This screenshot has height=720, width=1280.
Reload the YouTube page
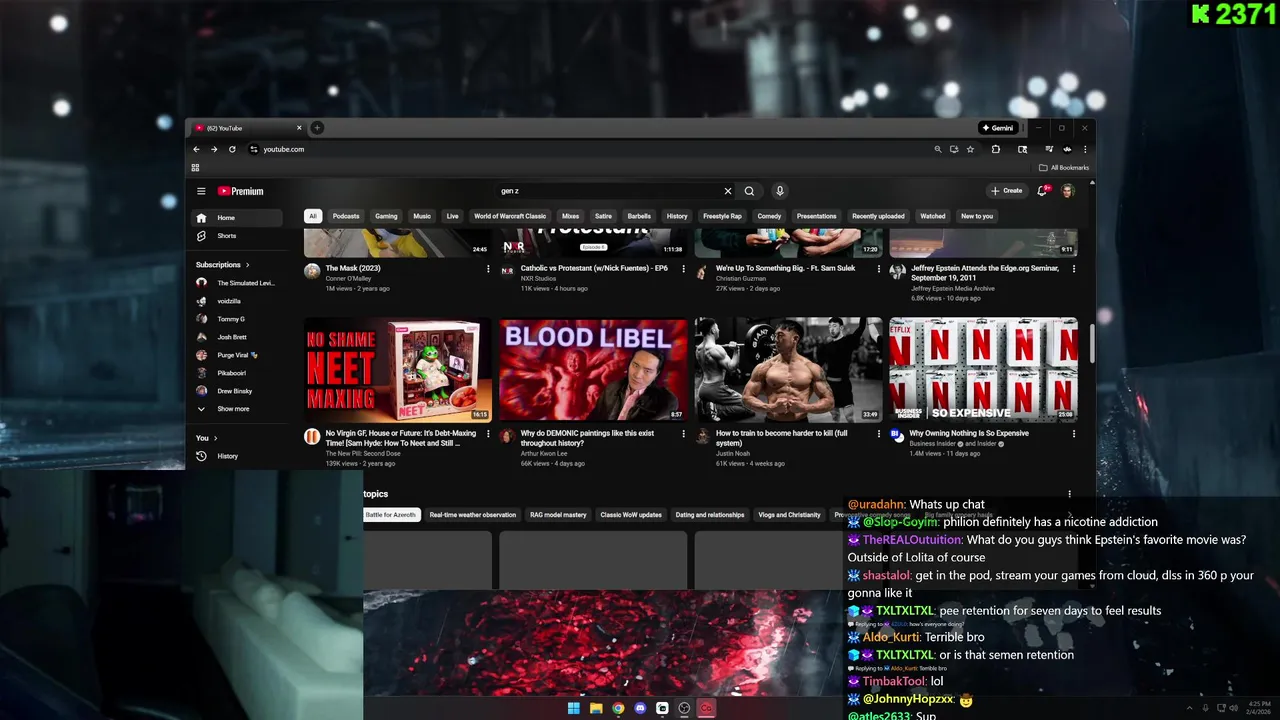tap(232, 149)
